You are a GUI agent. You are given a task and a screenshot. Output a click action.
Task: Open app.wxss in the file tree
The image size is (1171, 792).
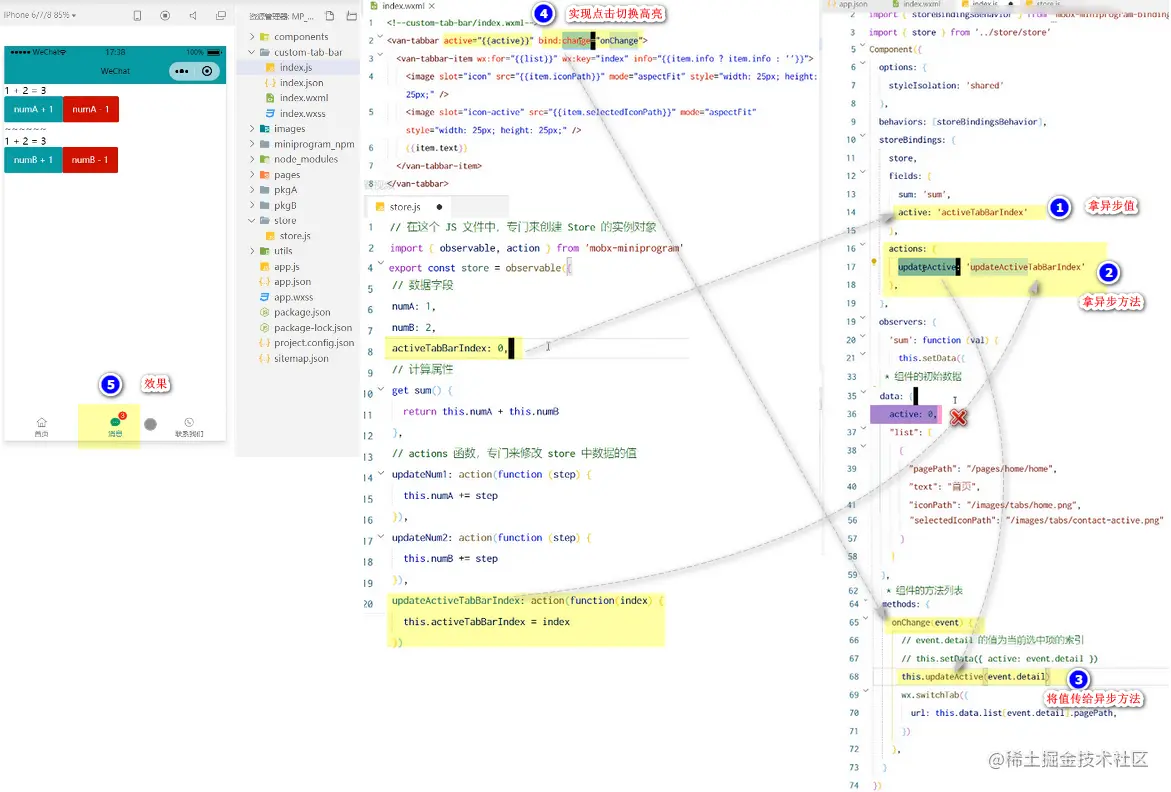(x=293, y=297)
